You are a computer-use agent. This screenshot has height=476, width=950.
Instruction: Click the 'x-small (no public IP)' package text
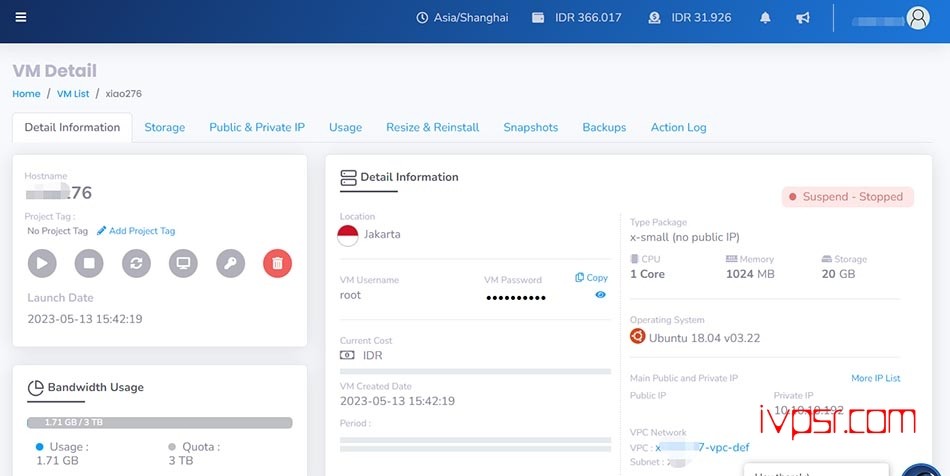coord(685,237)
